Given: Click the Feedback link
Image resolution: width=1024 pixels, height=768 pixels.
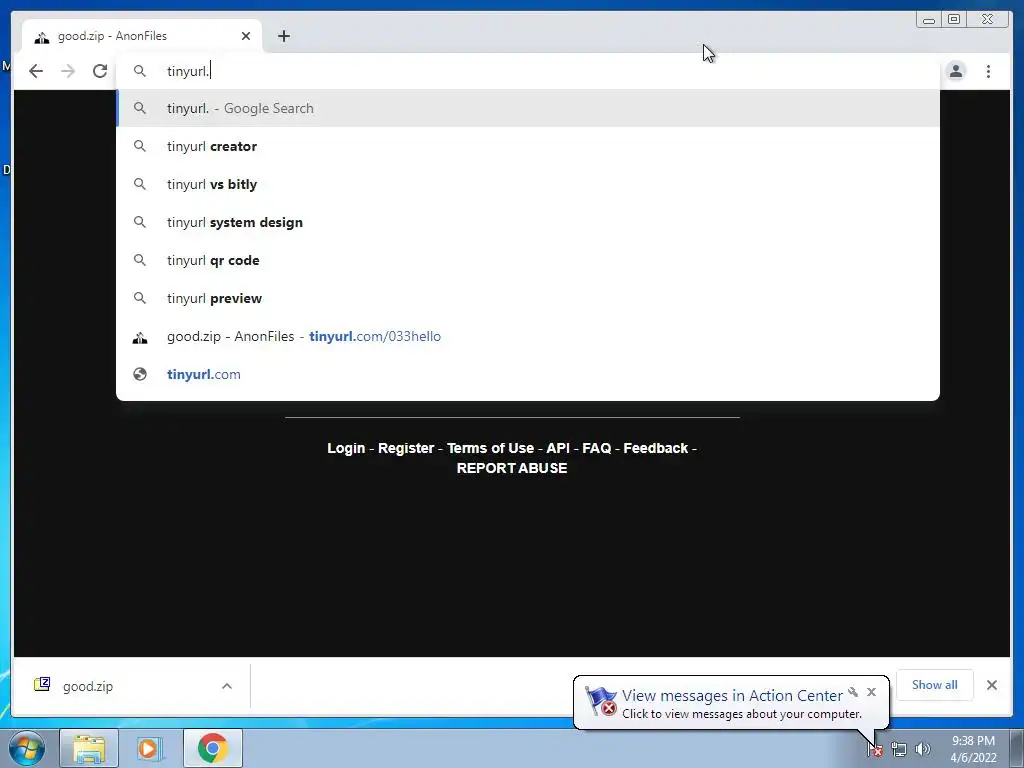Looking at the screenshot, I should click(x=656, y=448).
